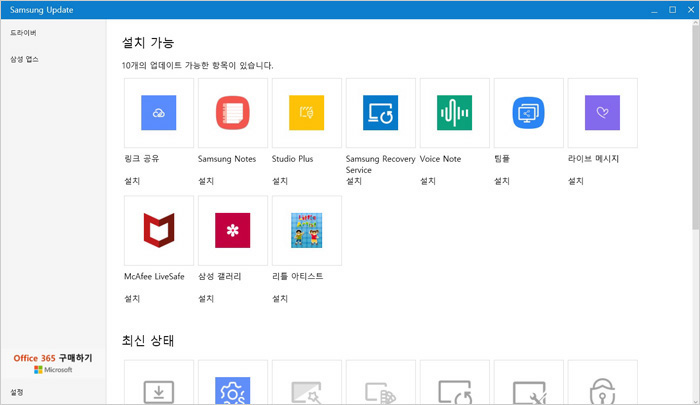Select the Samsung Notes app icon

pyautogui.click(x=233, y=113)
